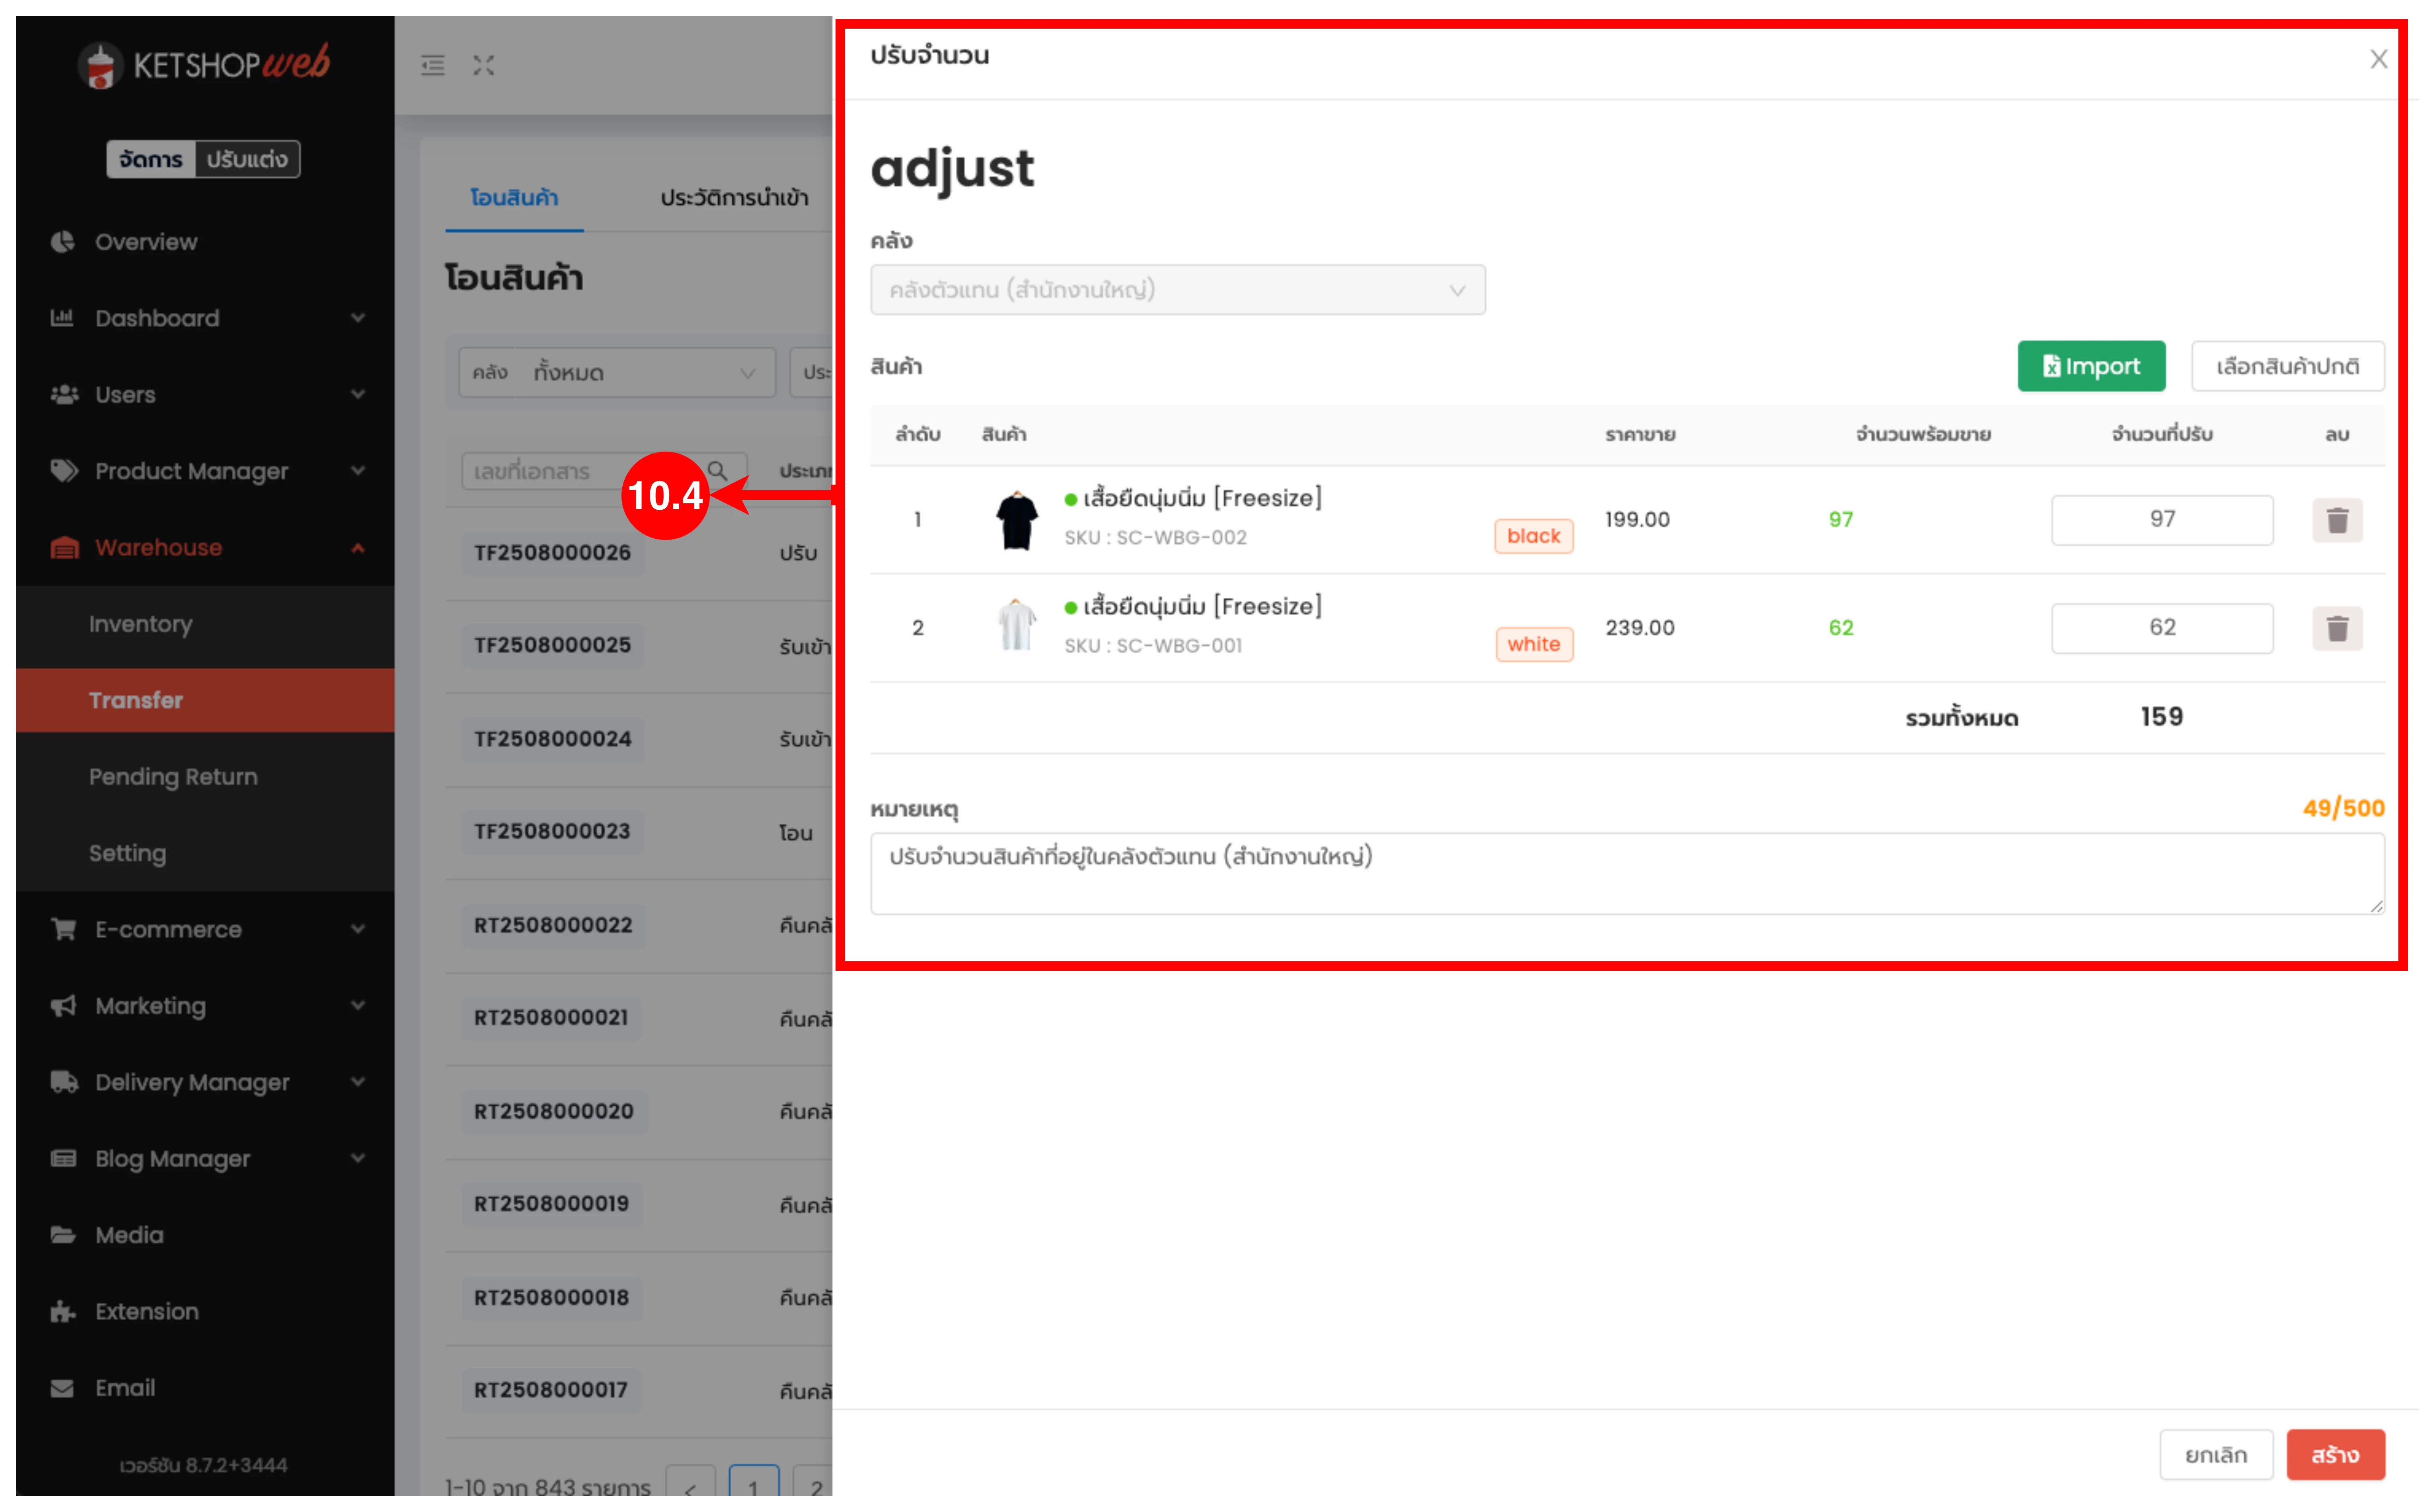Open Inventory under Warehouse
This screenshot has height=1512, width=2435.
tap(141, 624)
